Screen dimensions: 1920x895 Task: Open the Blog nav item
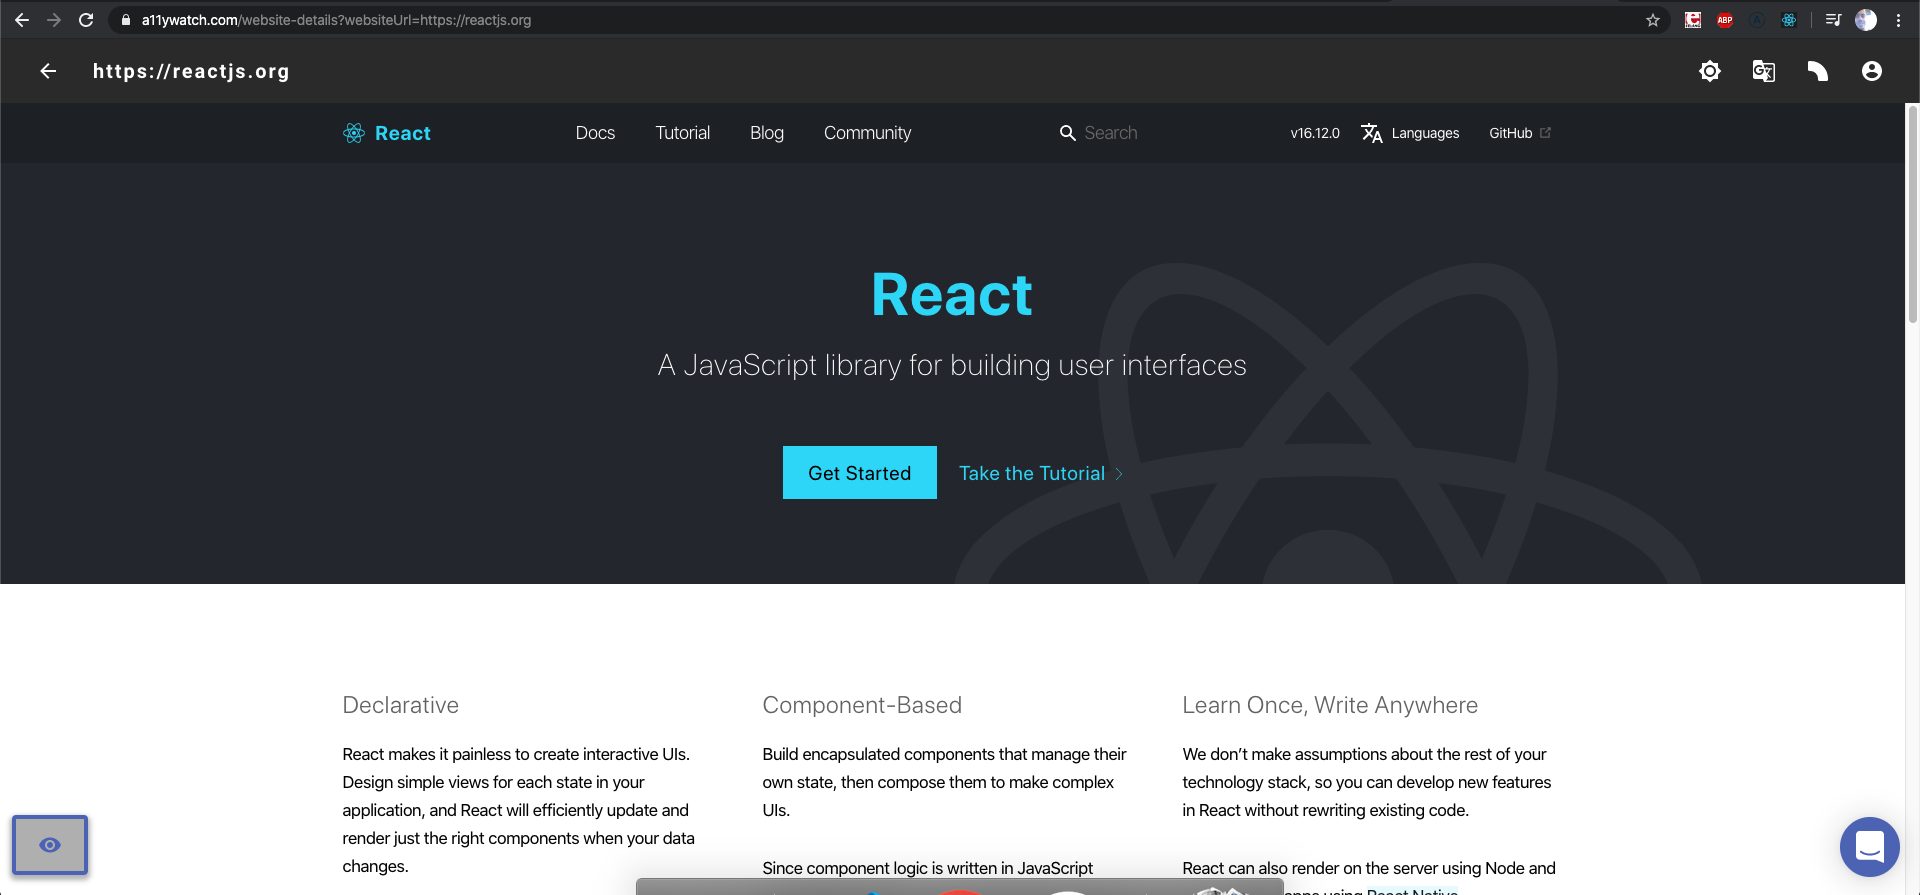(767, 133)
